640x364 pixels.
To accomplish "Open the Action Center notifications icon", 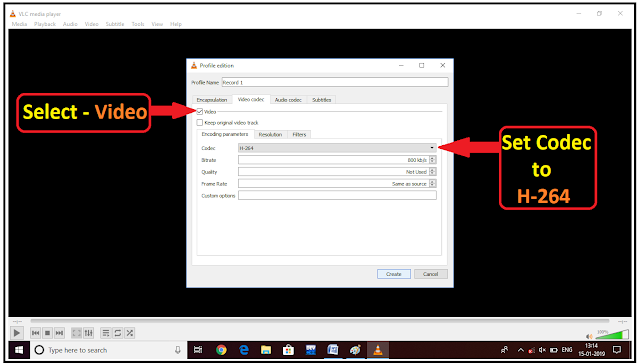I will click(x=617, y=350).
